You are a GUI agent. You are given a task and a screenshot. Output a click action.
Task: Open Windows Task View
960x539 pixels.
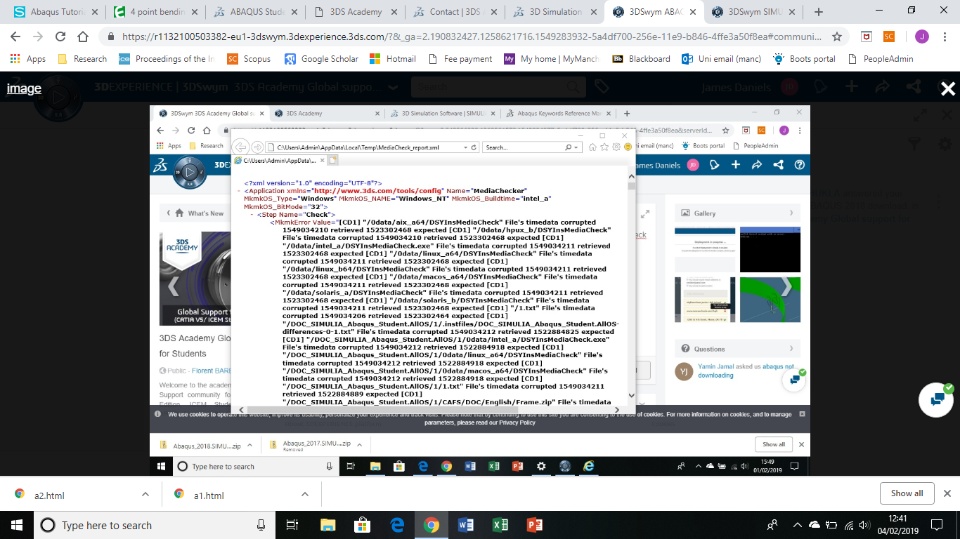click(292, 525)
